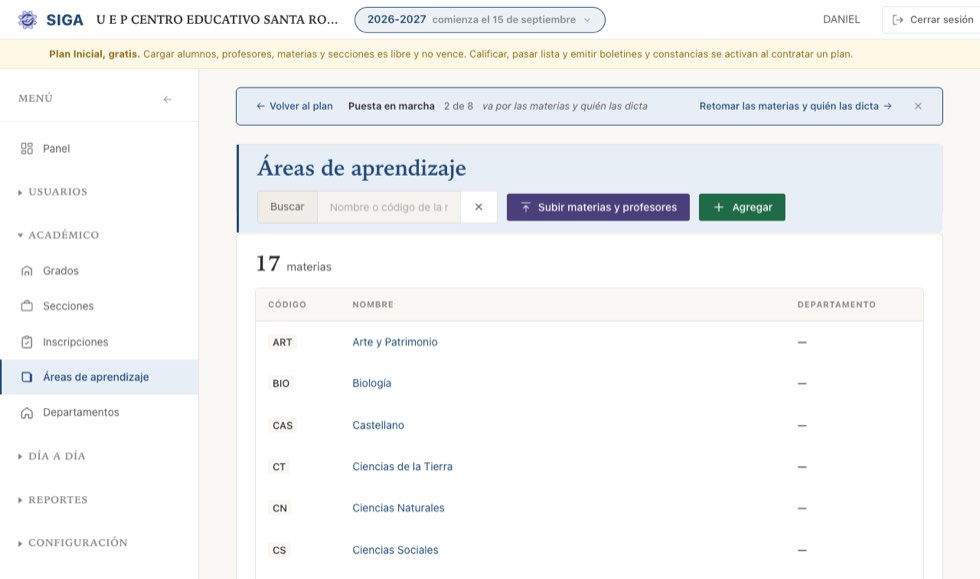Click the Buscar button

point(288,207)
